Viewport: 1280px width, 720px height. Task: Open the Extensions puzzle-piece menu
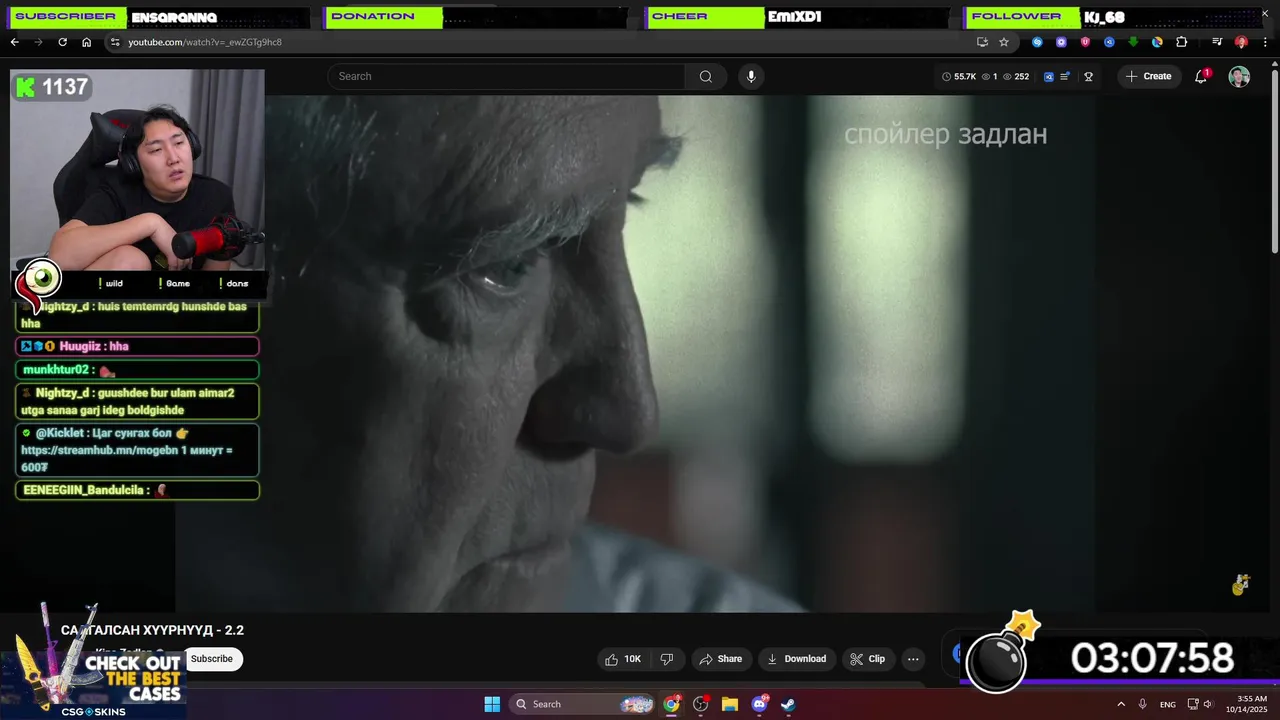coord(1181,42)
